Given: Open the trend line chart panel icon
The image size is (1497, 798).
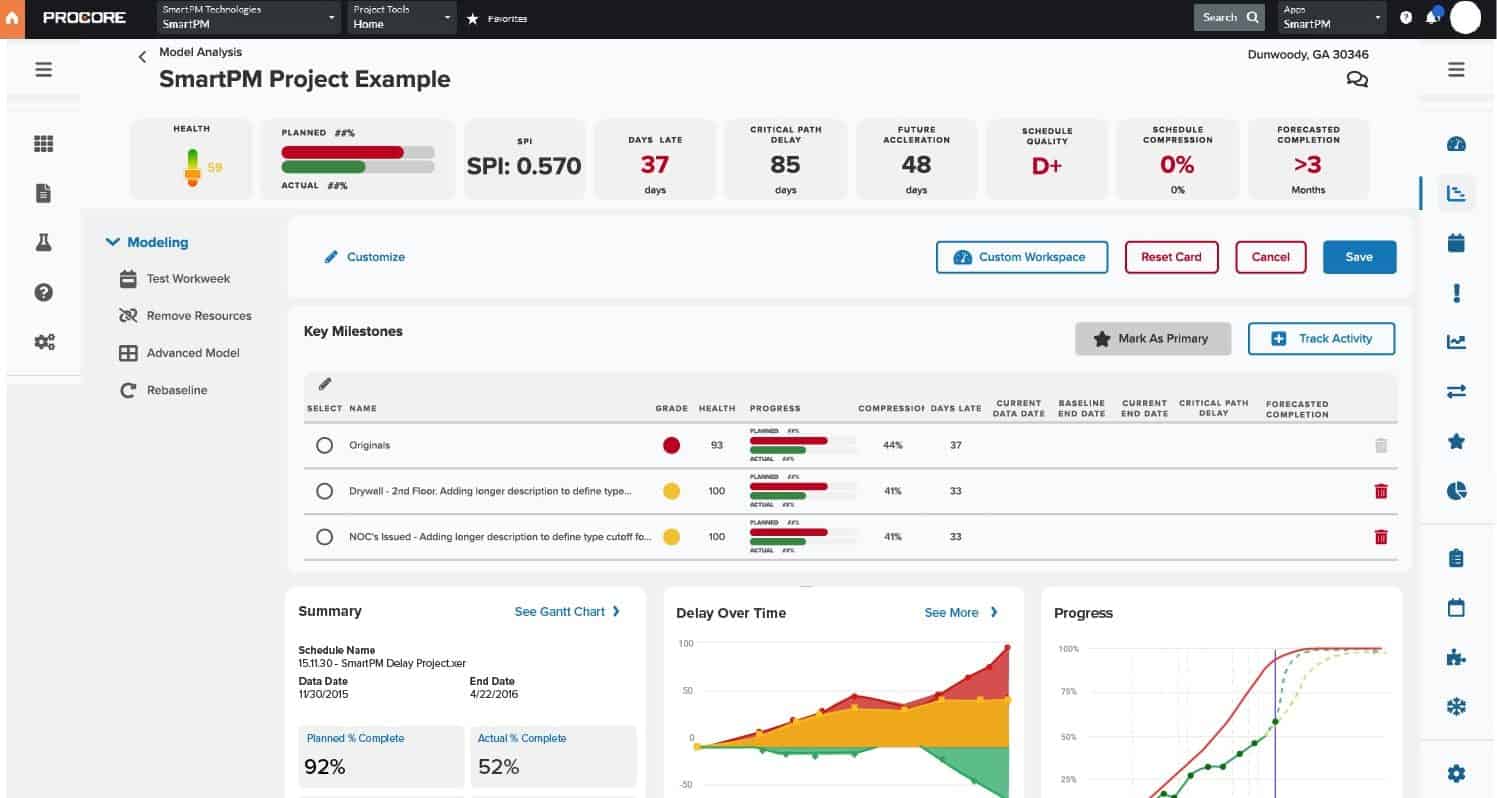Looking at the screenshot, I should 1457,341.
